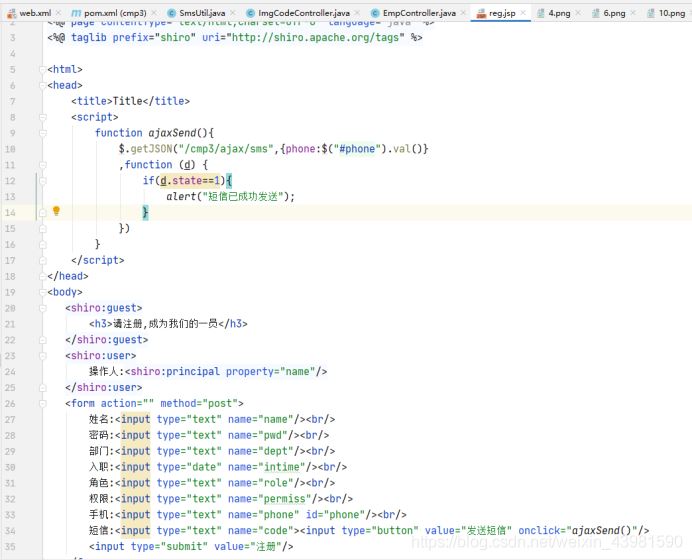Click the name="dept" attribute on line 29
The height and width of the screenshot is (560, 692).
coord(261,451)
